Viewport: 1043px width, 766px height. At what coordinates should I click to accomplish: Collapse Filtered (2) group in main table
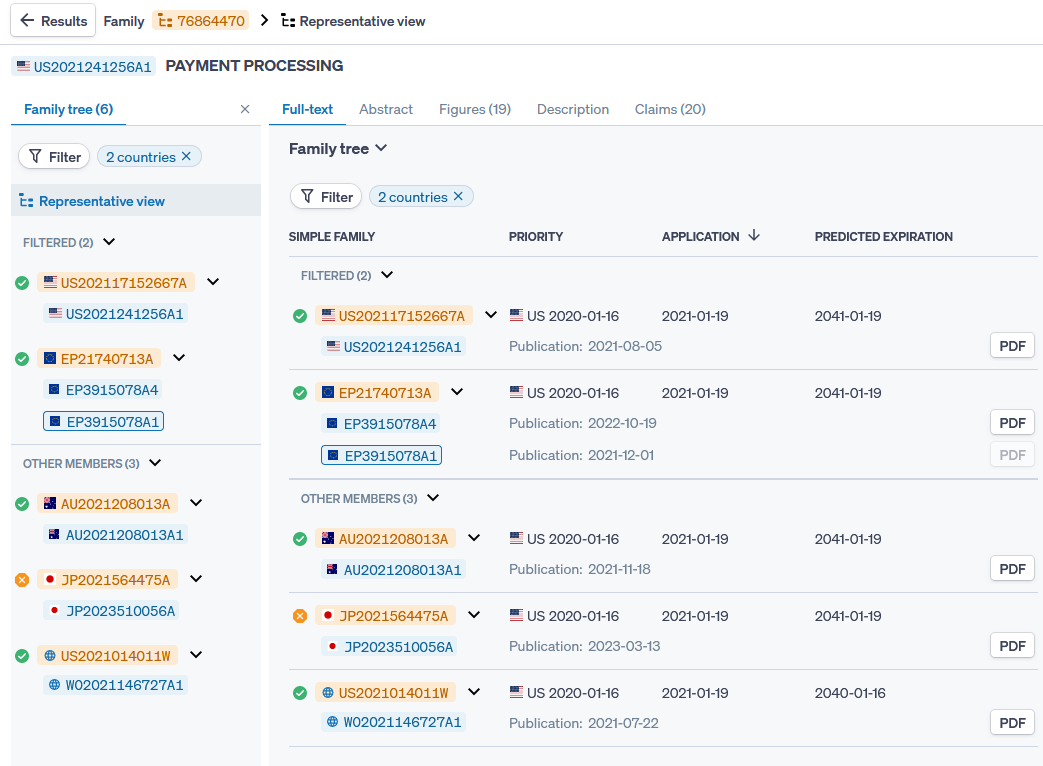coord(387,275)
